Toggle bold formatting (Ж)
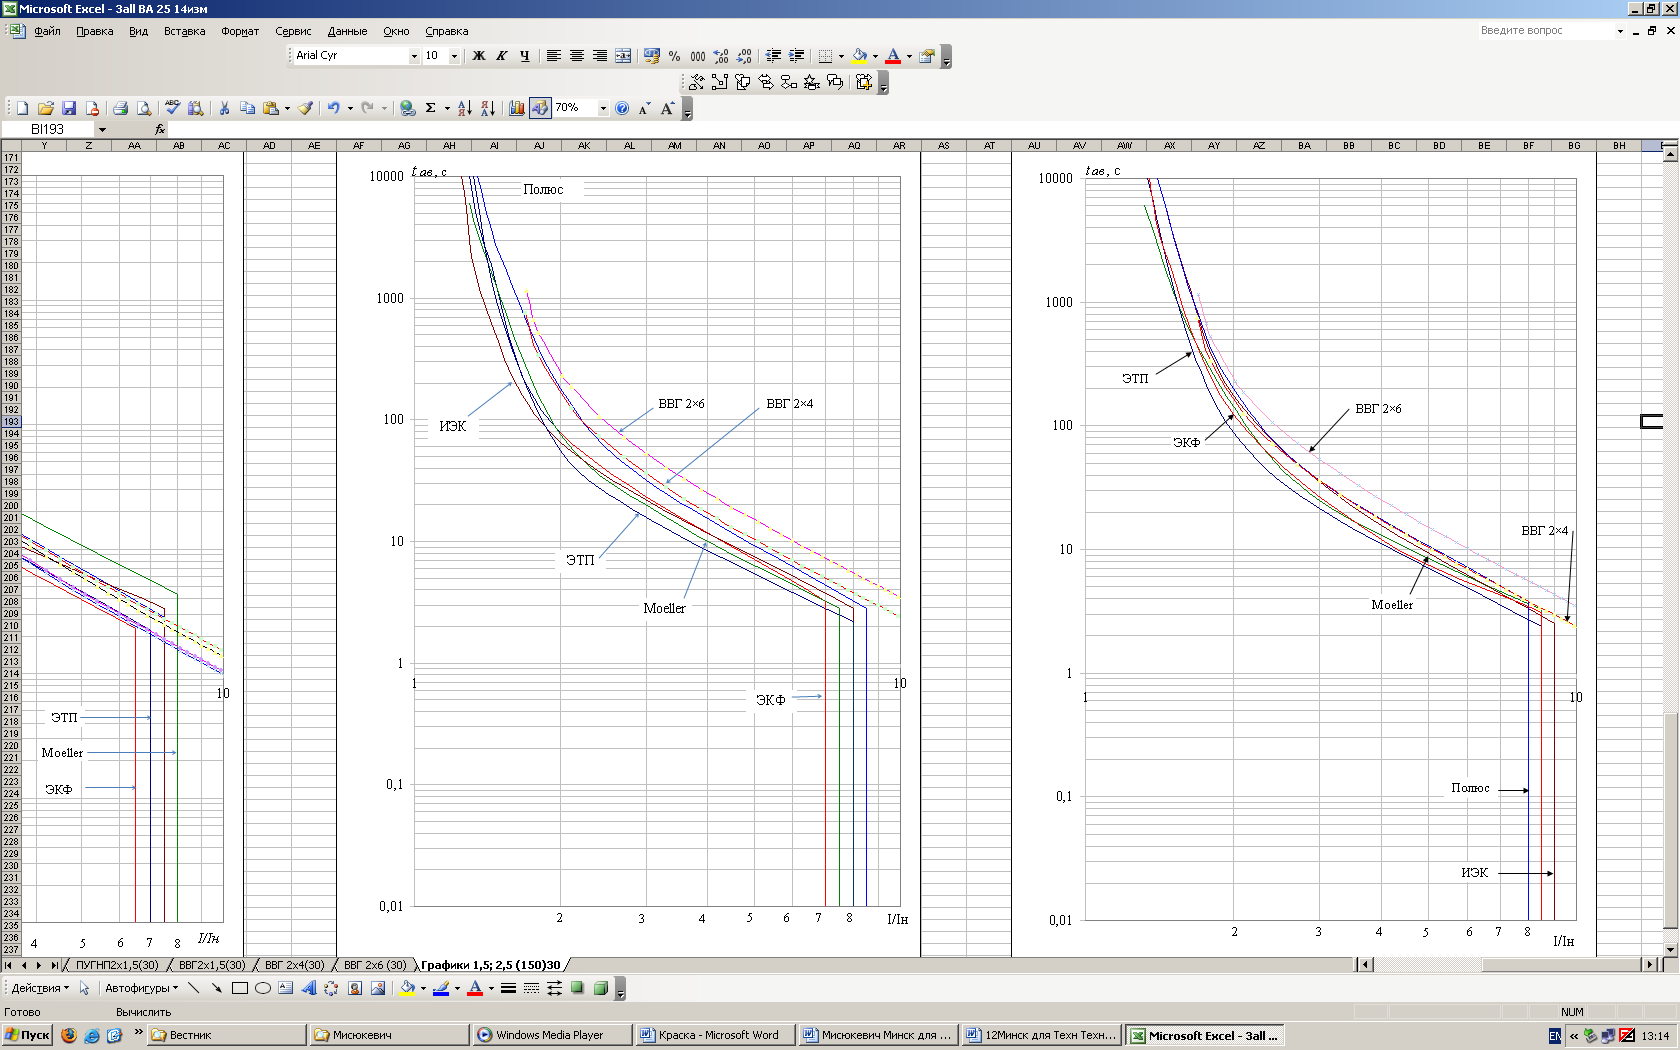 (479, 56)
